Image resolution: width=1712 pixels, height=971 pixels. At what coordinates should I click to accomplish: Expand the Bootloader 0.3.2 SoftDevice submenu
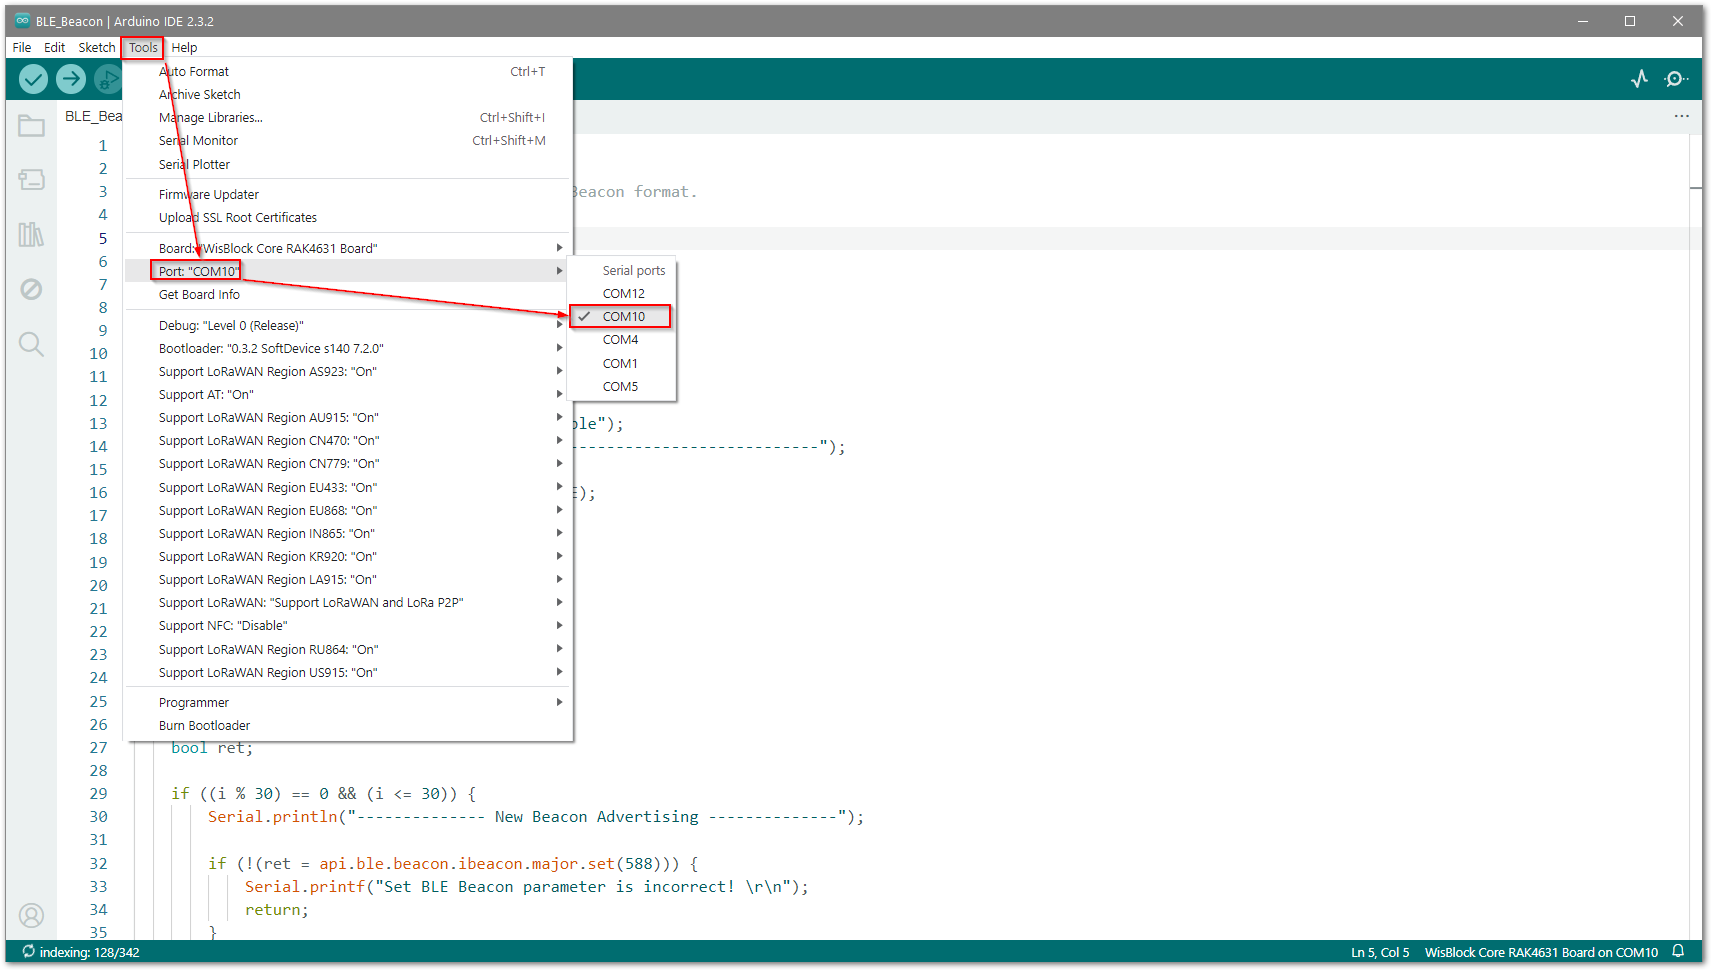pos(347,348)
